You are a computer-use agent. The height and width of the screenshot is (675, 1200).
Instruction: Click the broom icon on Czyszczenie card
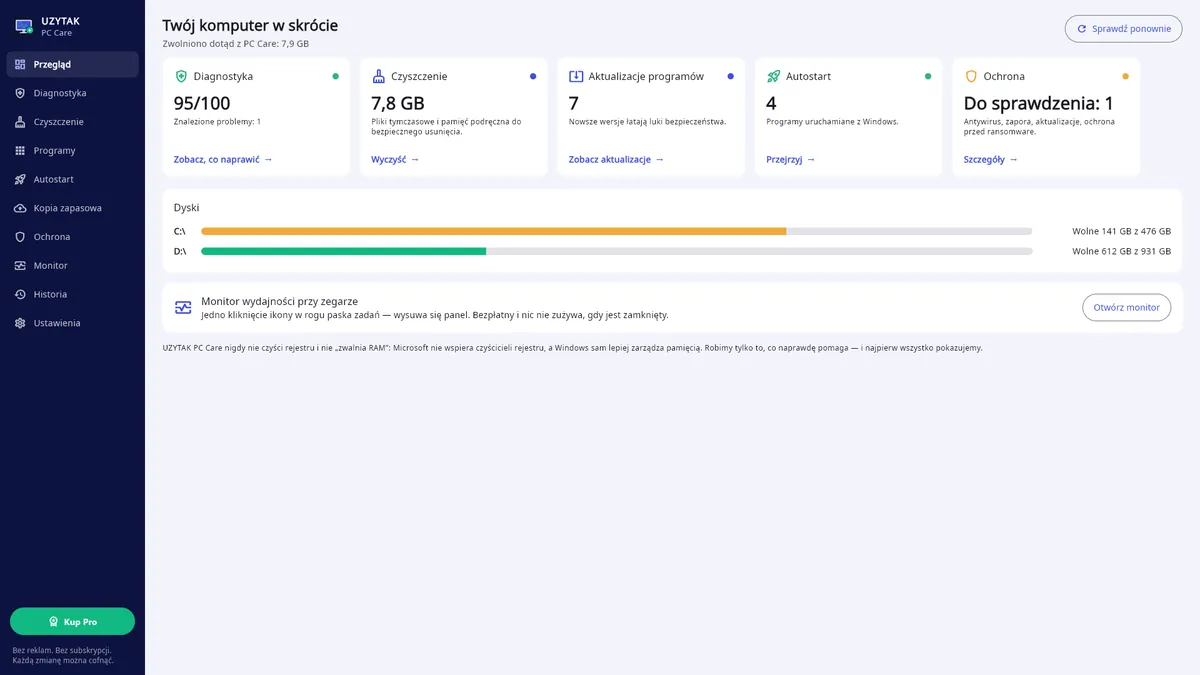point(378,76)
